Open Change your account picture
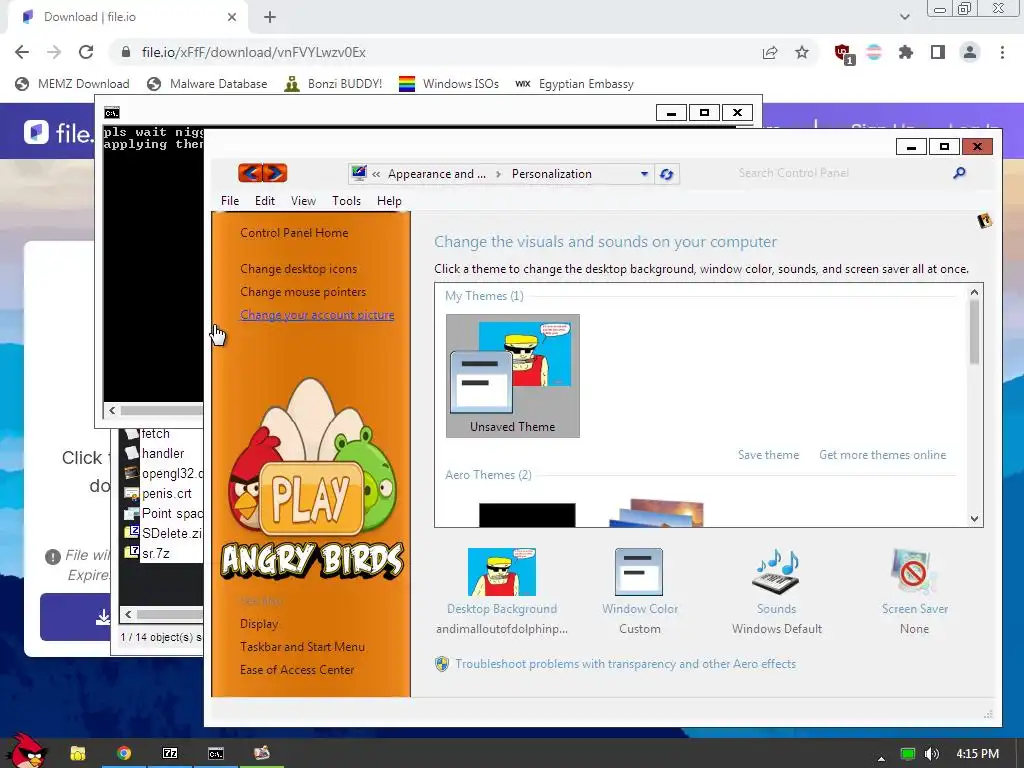Viewport: 1024px width, 768px height. coord(317,315)
